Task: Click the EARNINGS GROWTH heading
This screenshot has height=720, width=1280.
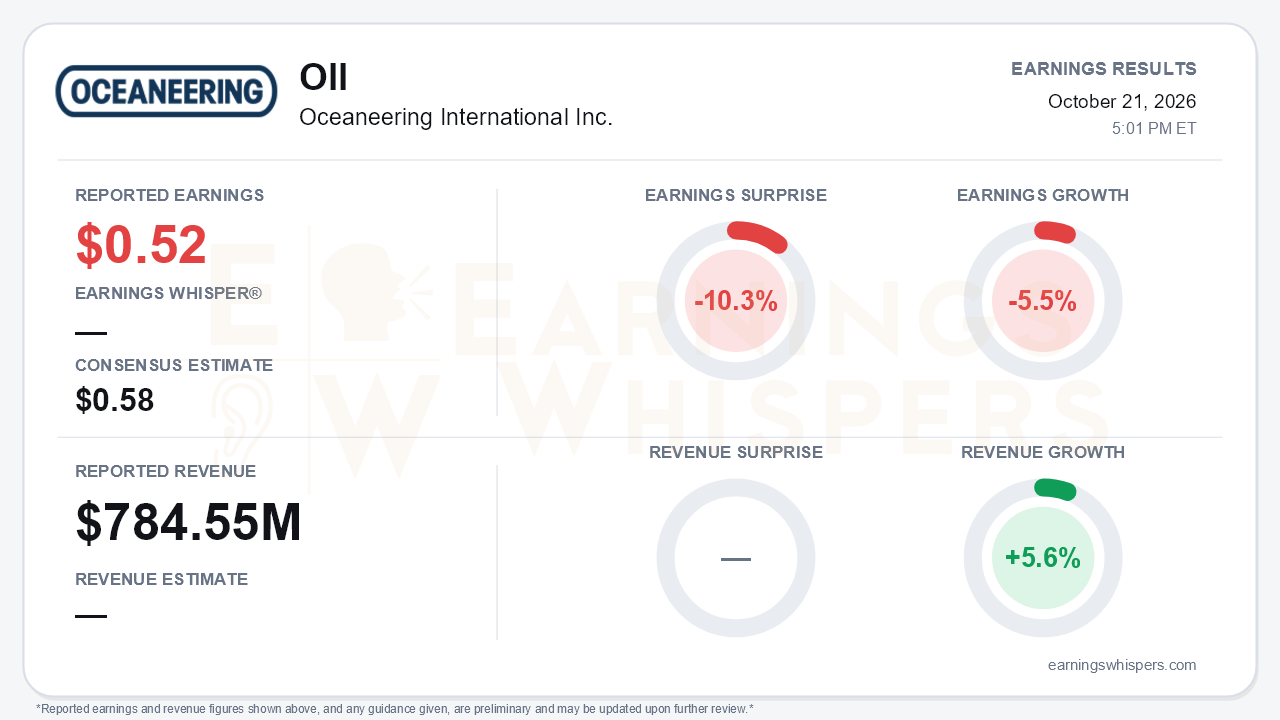Action: [1043, 195]
